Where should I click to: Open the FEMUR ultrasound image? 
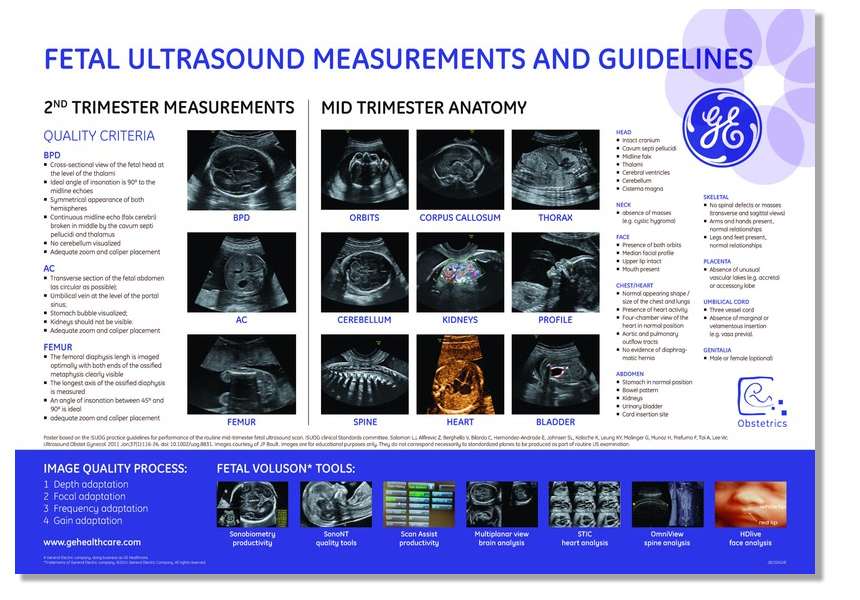point(241,374)
